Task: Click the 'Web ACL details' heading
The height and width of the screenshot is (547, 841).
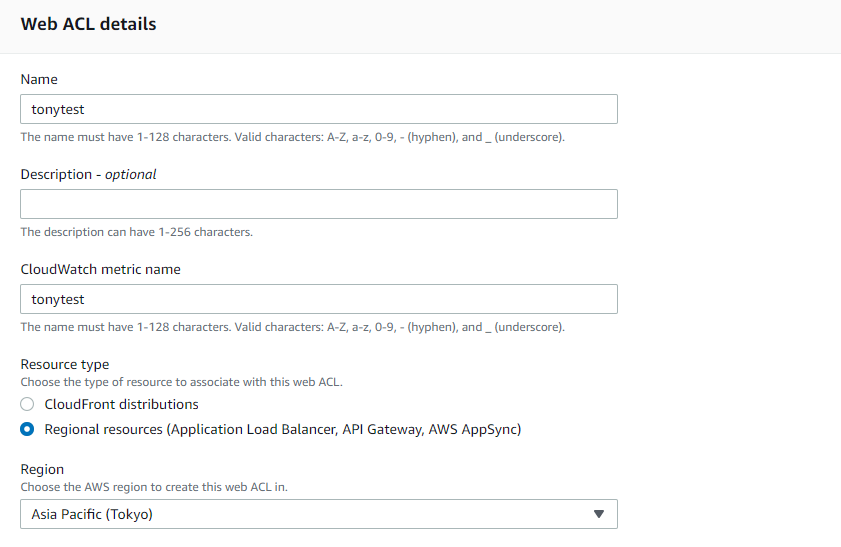Action: point(88,24)
